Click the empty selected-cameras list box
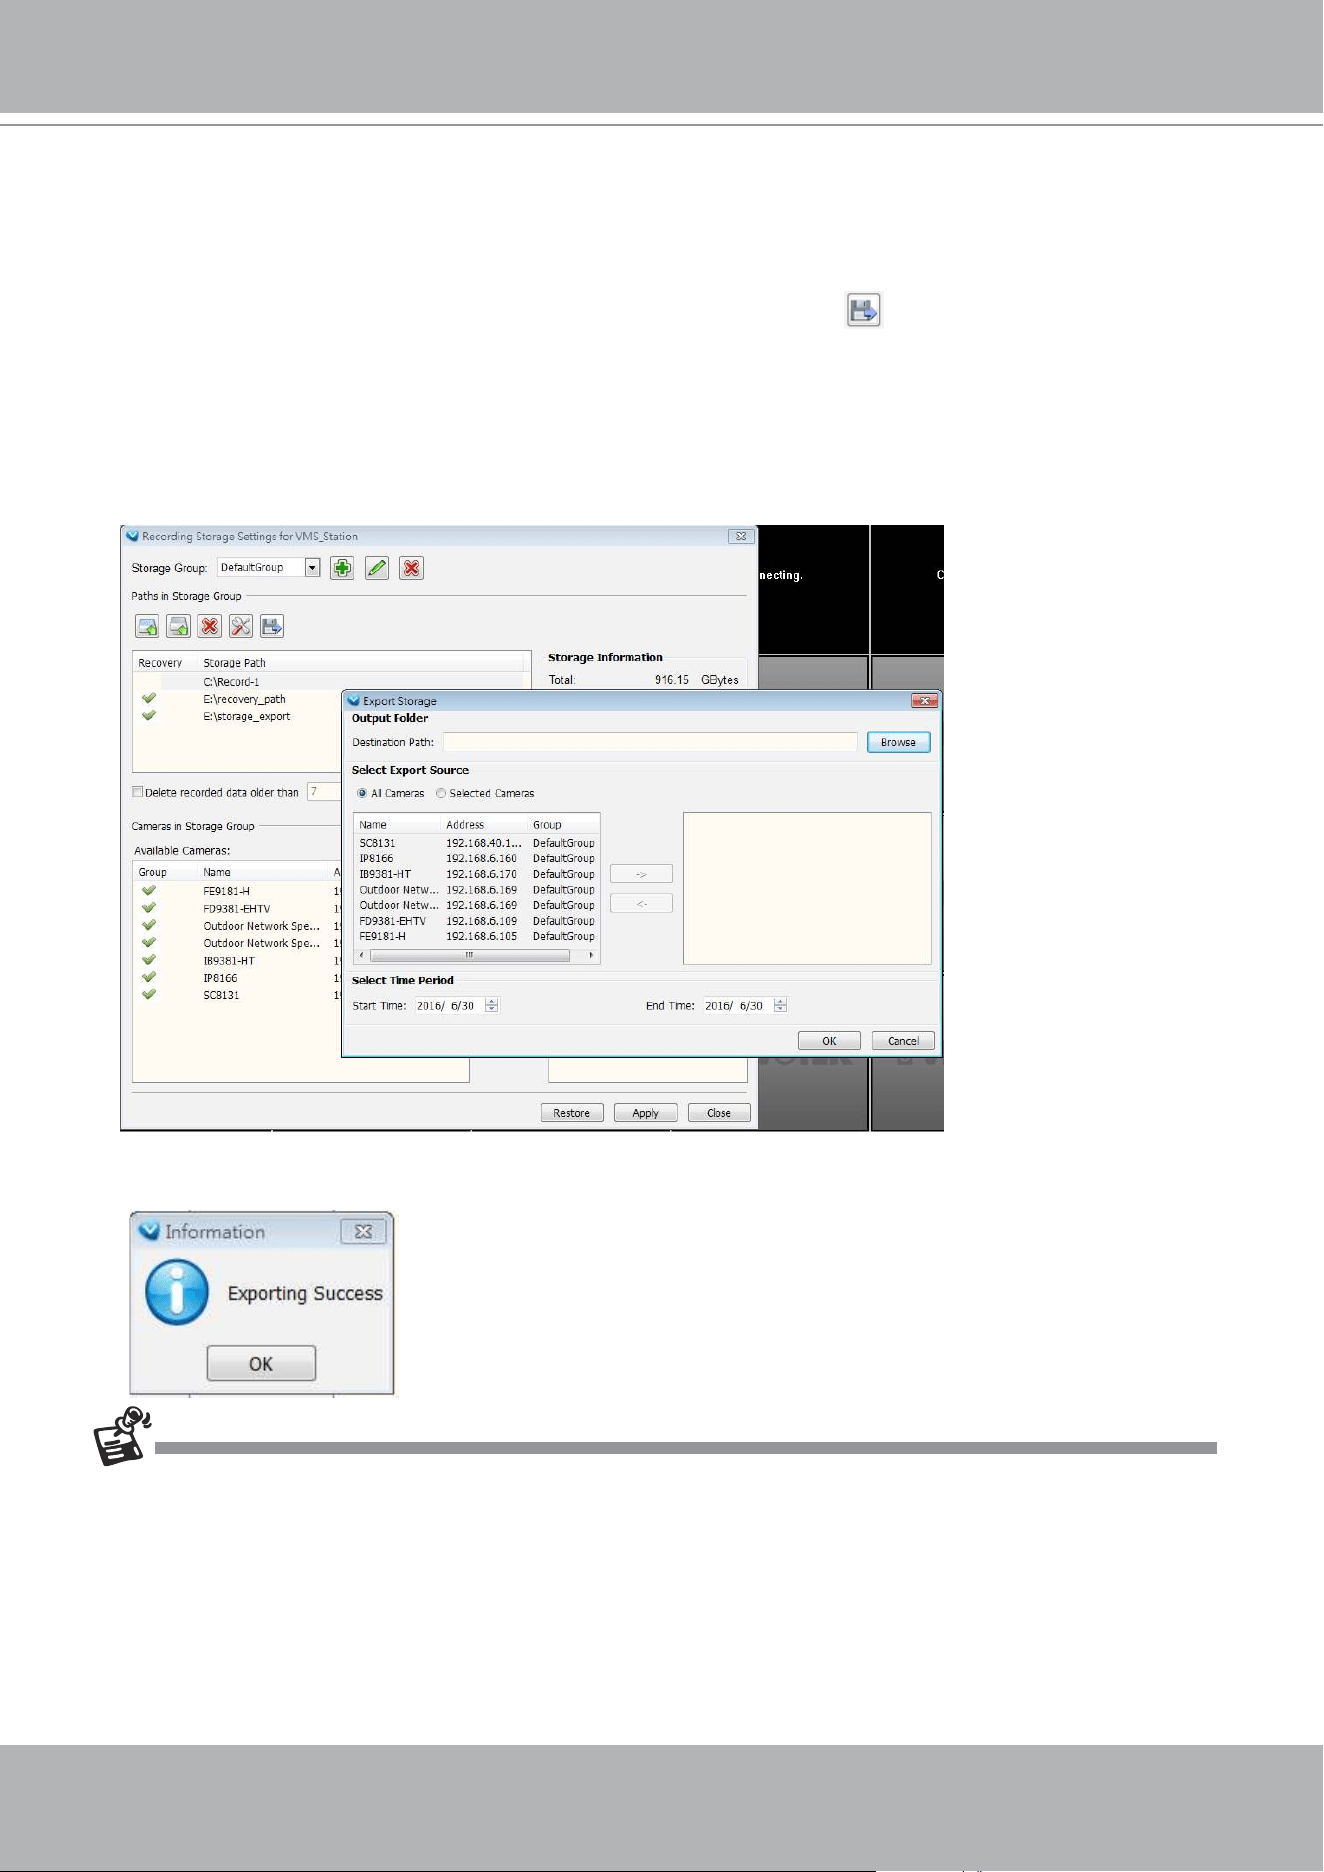Viewport: 1324px width, 1872px height. [807, 888]
